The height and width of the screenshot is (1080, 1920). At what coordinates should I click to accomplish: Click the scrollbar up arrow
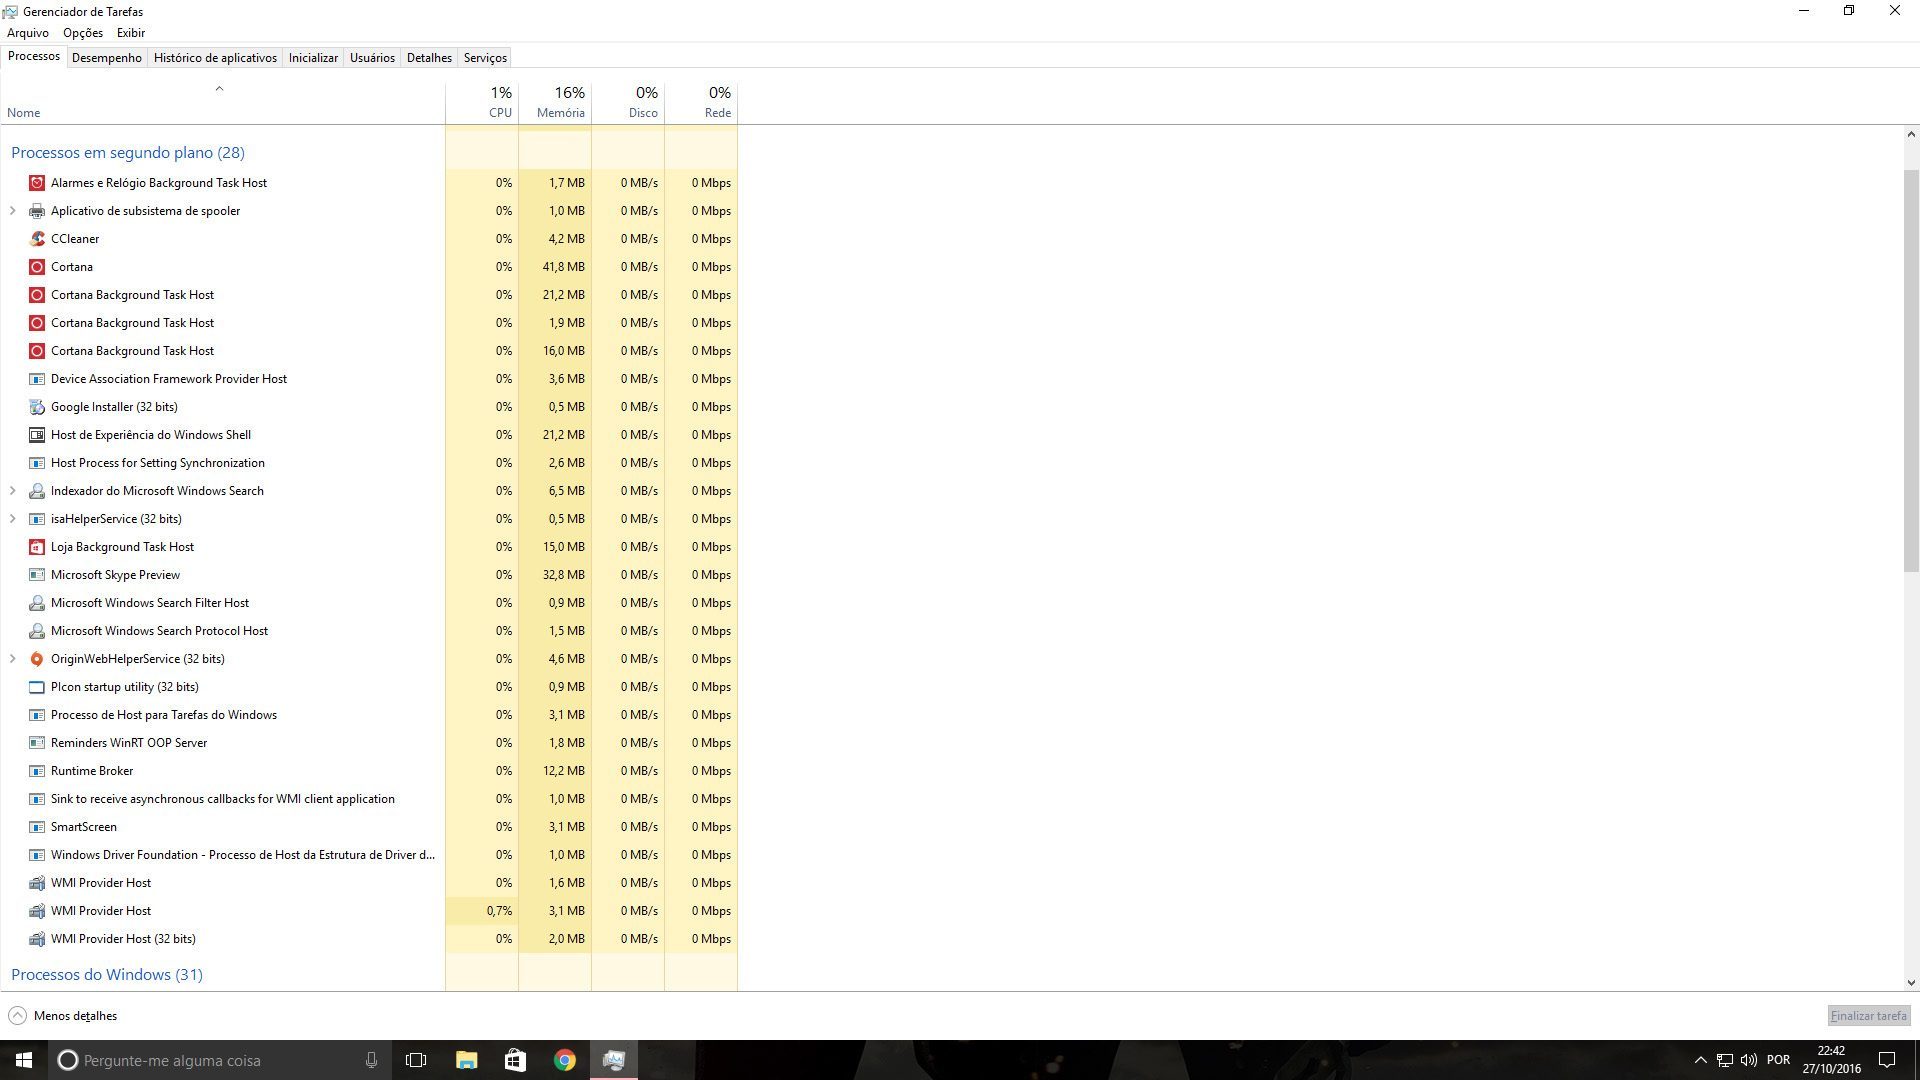pyautogui.click(x=1911, y=134)
